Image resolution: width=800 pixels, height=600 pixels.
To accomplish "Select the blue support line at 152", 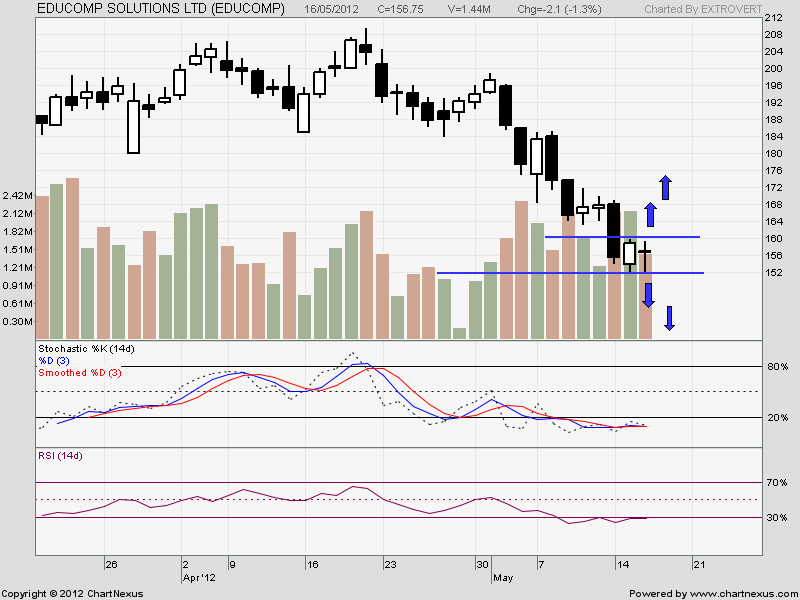I will pyautogui.click(x=570, y=273).
